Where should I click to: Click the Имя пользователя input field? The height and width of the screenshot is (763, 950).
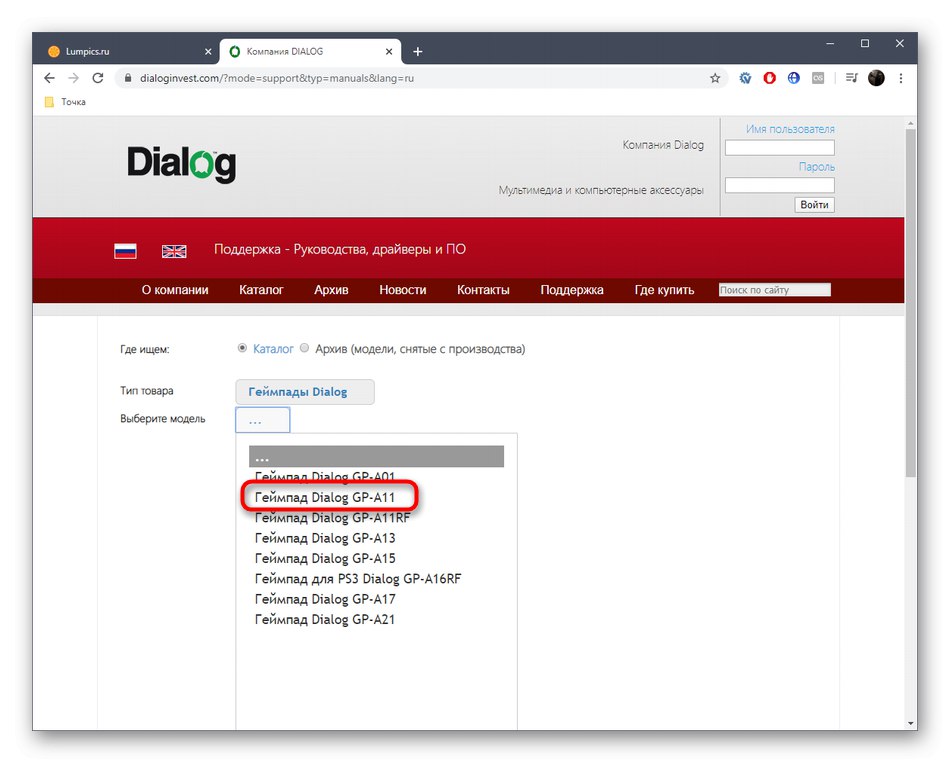[x=780, y=147]
